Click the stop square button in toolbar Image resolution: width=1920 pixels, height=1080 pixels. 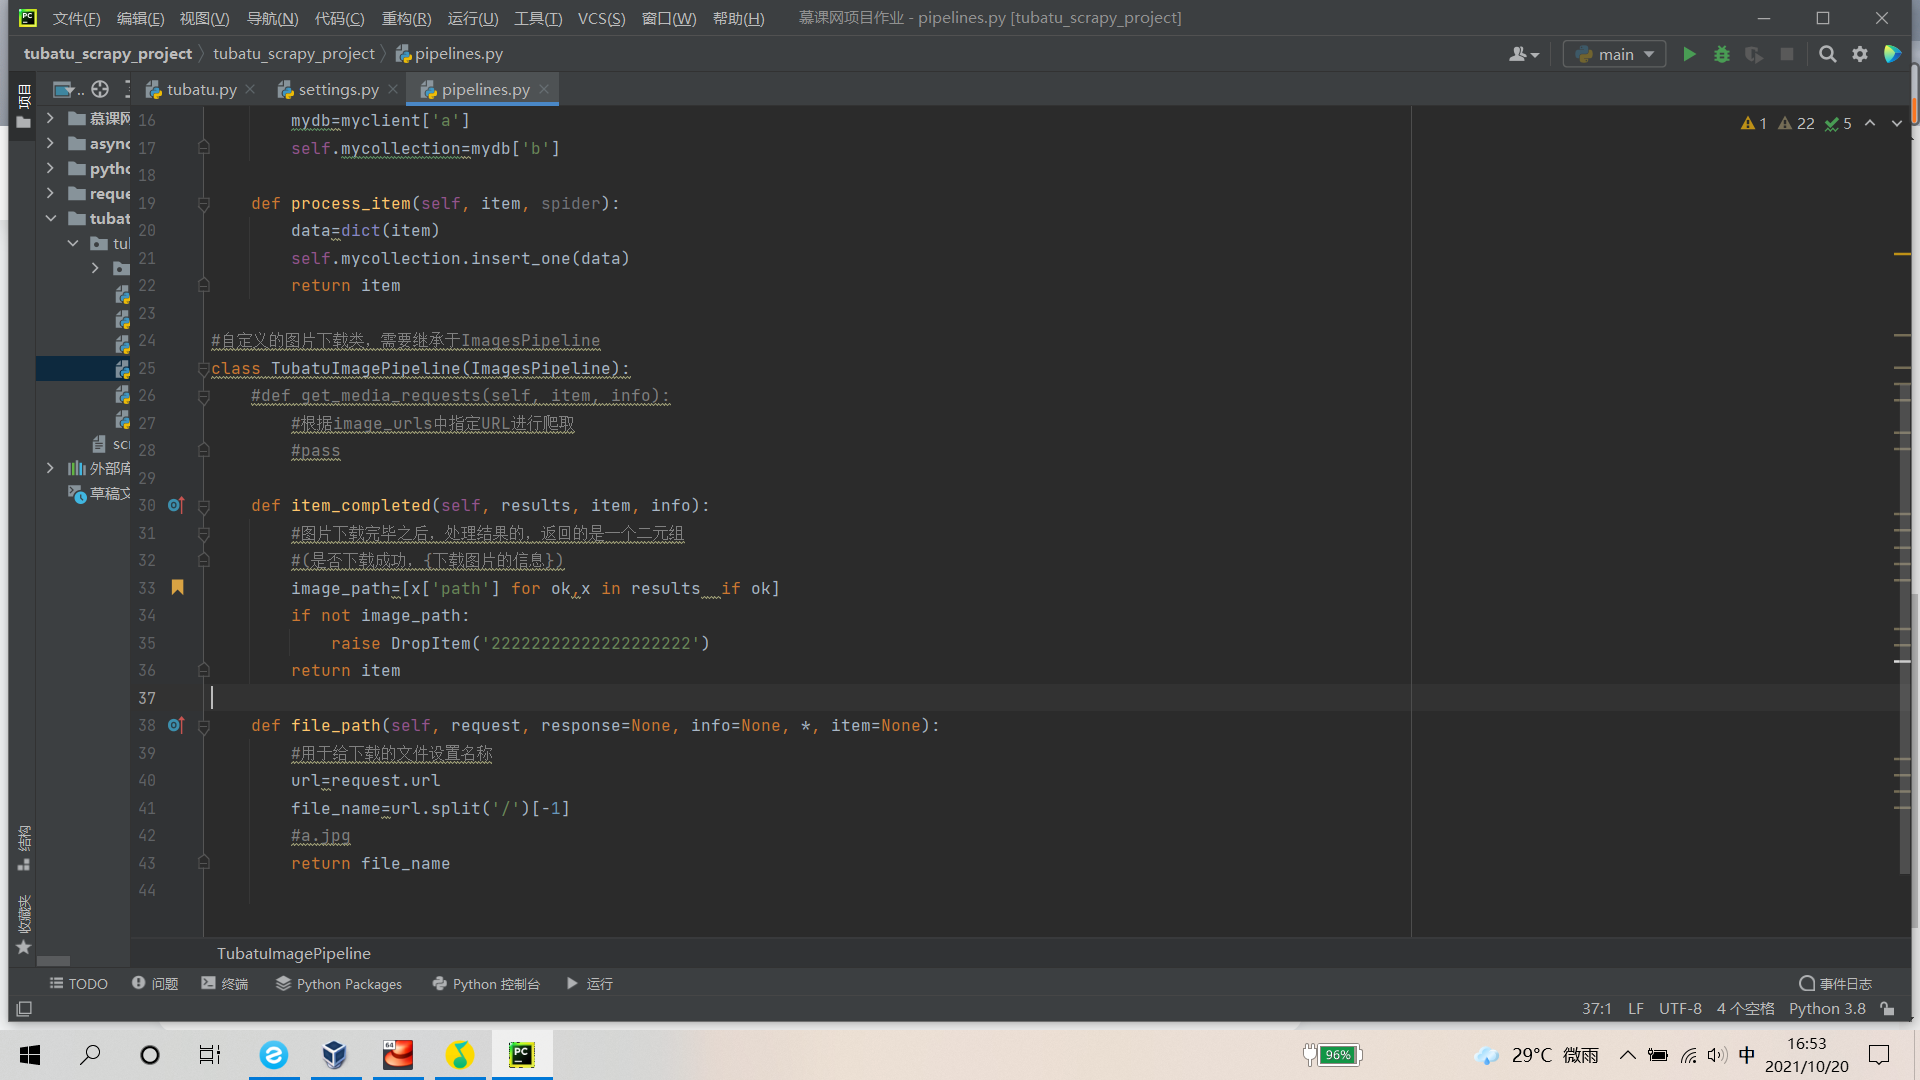pyautogui.click(x=1787, y=54)
